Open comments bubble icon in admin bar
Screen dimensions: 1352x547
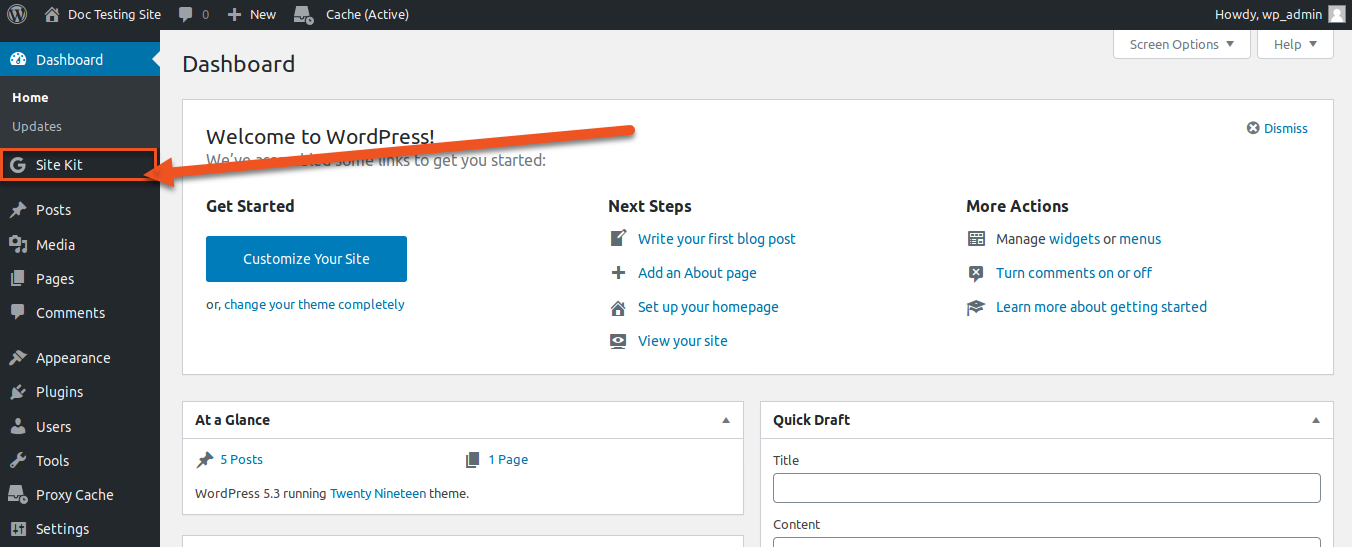[186, 14]
